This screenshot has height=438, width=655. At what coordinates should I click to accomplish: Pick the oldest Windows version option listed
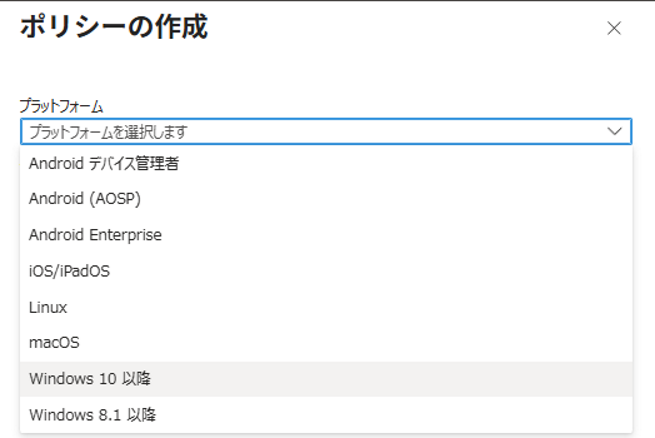(92, 414)
